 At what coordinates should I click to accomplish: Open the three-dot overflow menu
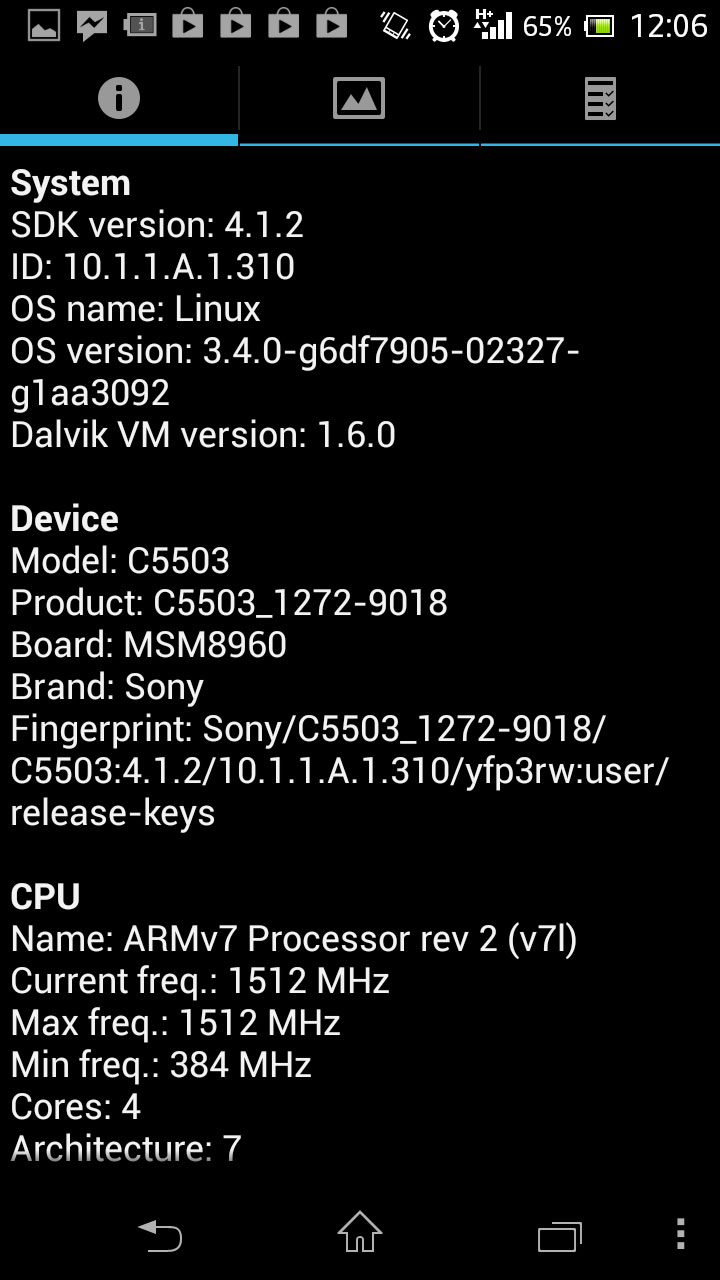click(680, 1234)
